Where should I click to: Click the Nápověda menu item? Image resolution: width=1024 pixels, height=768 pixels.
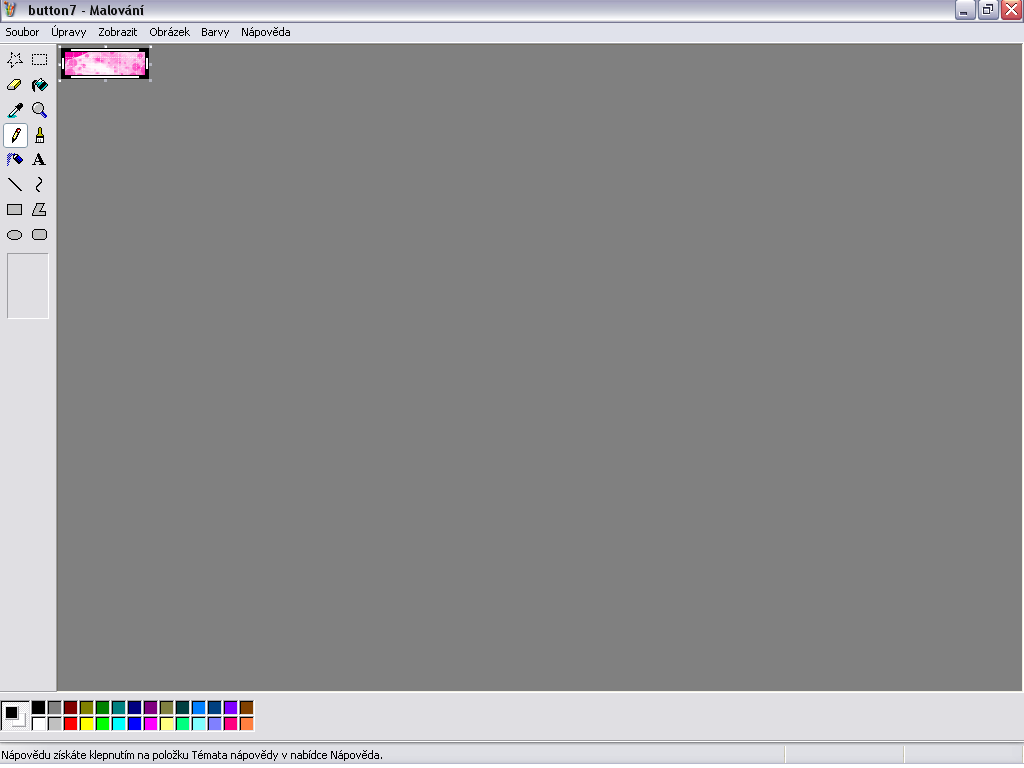pos(266,32)
